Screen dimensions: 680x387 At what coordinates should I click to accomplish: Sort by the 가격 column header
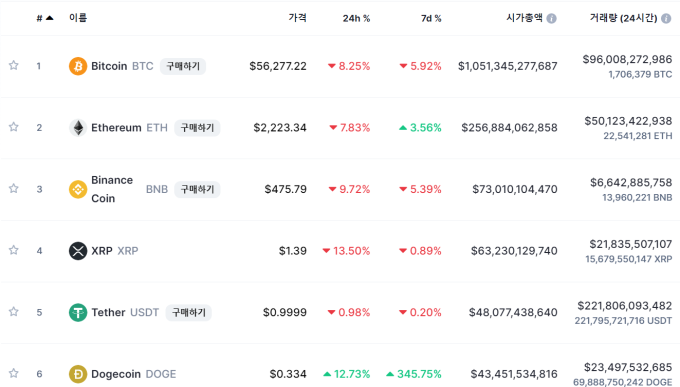[x=298, y=18]
